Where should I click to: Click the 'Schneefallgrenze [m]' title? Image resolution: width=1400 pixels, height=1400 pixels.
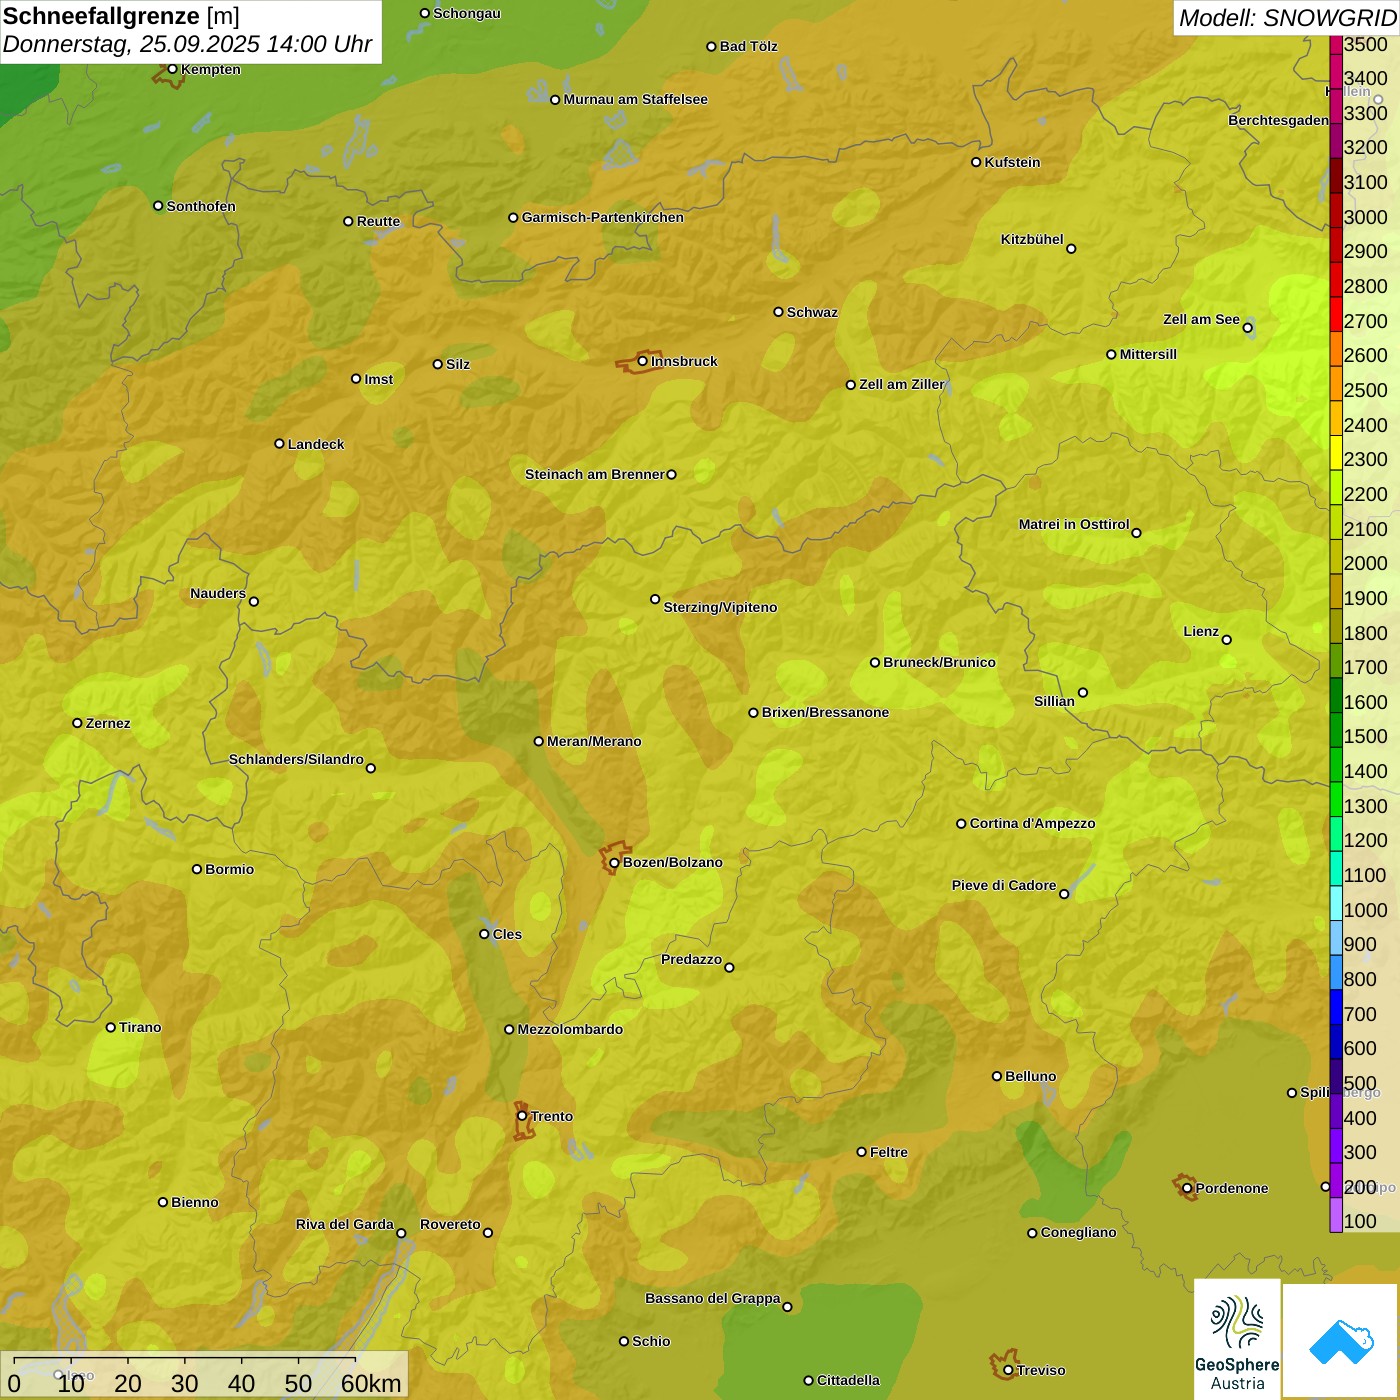pos(121,16)
